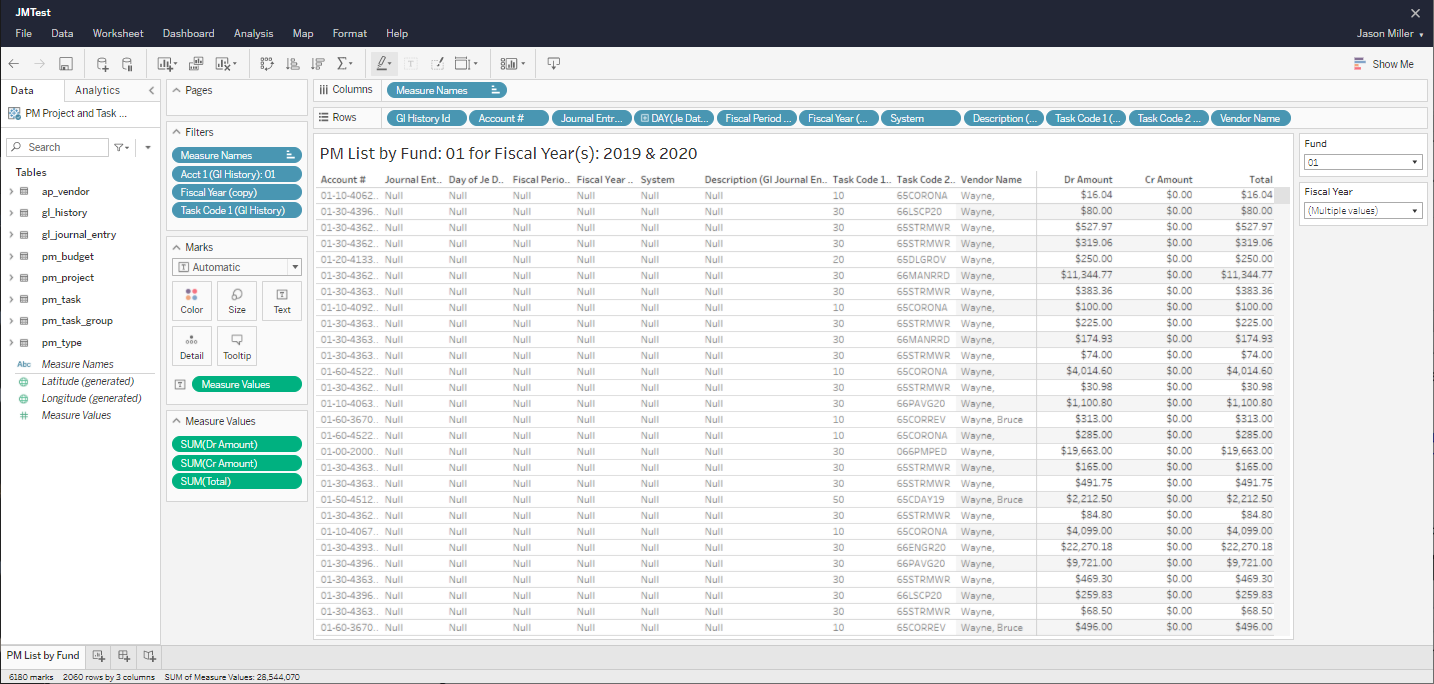Select the Latitude (generated) field
Viewport: 1434px width, 684px height.
88,381
